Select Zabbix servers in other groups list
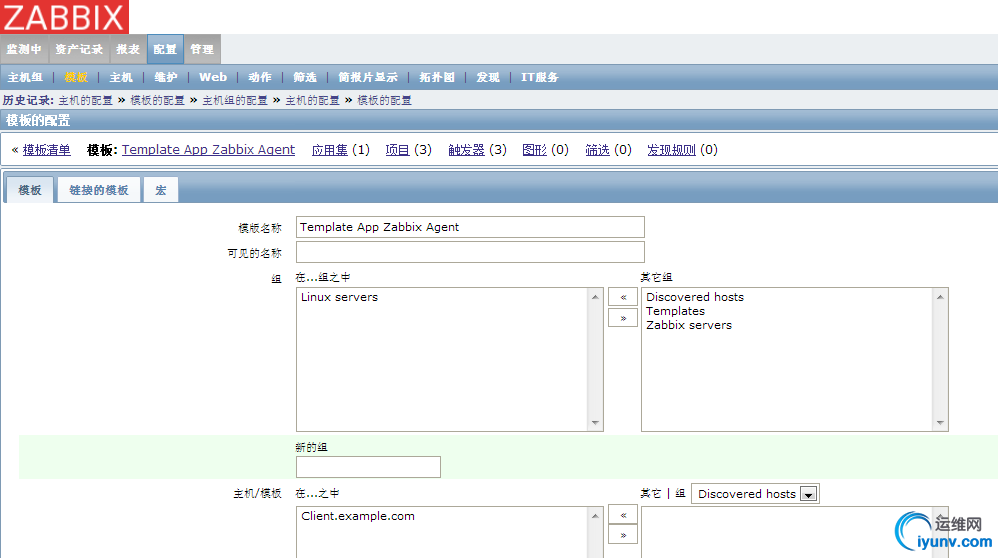The image size is (998, 558). [x=689, y=325]
